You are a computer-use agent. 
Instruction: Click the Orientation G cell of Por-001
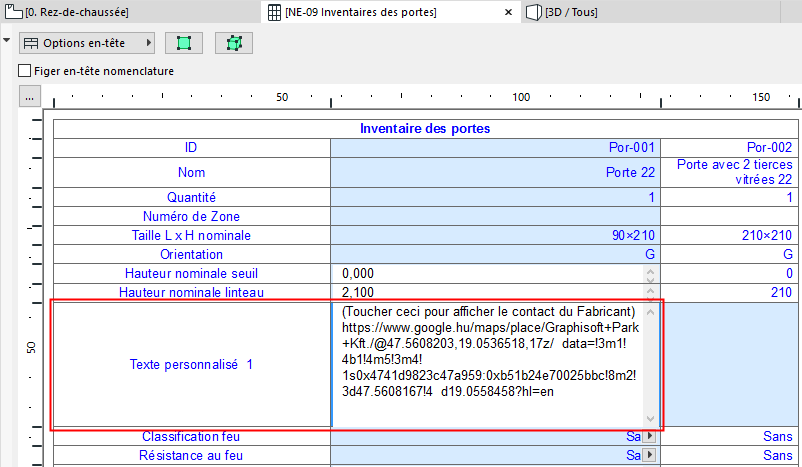[496, 254]
